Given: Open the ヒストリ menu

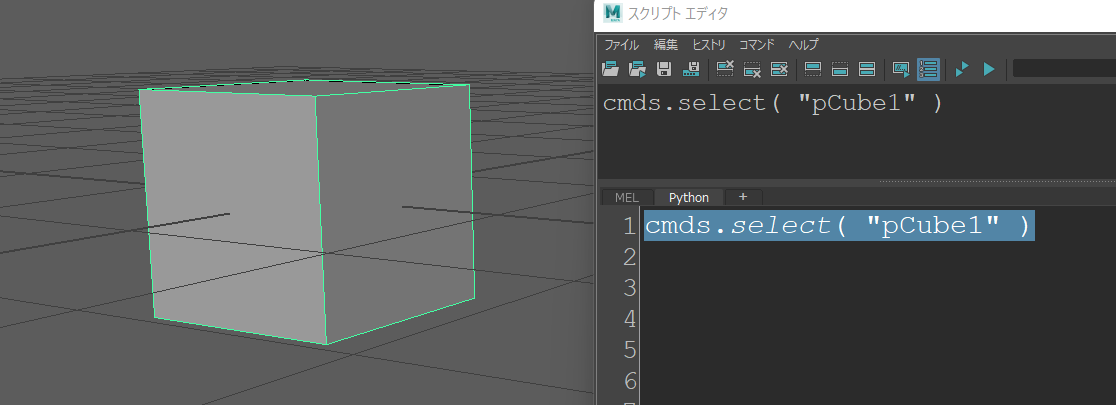Looking at the screenshot, I should 708,44.
